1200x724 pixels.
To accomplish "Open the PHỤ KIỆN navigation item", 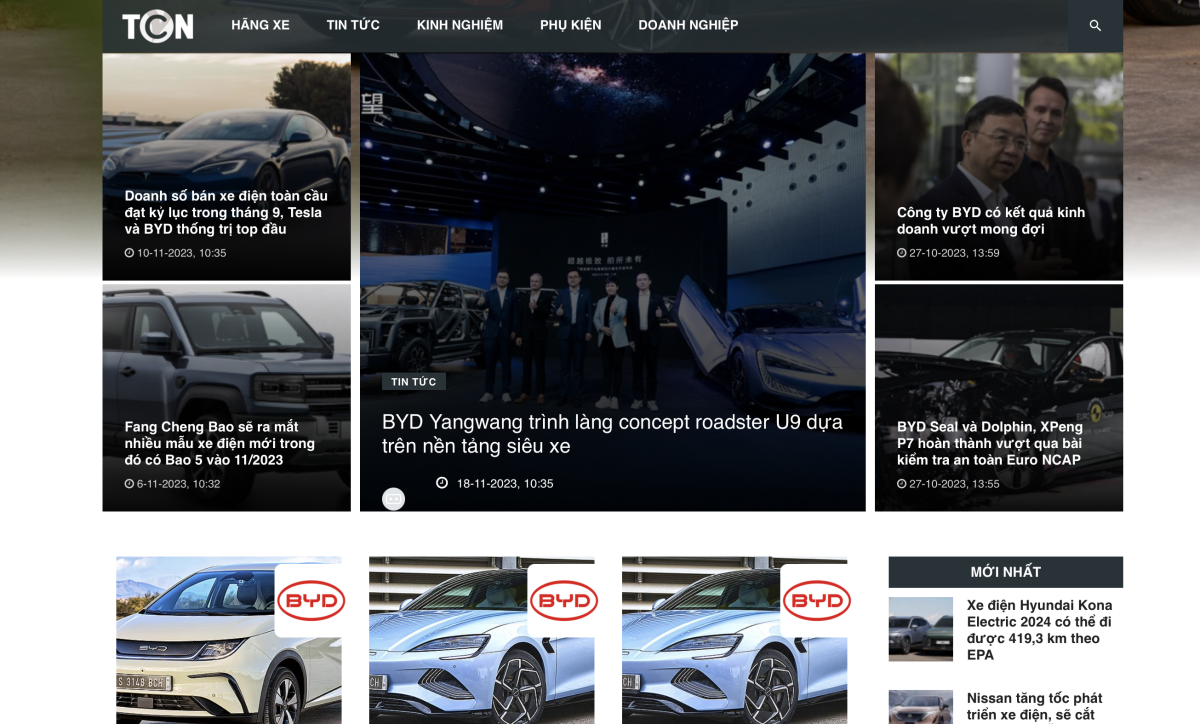I will (x=571, y=25).
